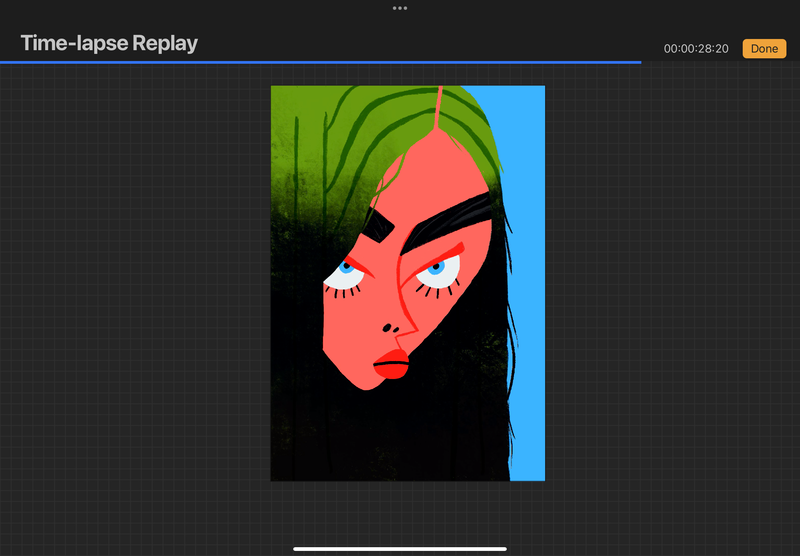Tap the Done button
The height and width of the screenshot is (556, 800).
coord(764,48)
